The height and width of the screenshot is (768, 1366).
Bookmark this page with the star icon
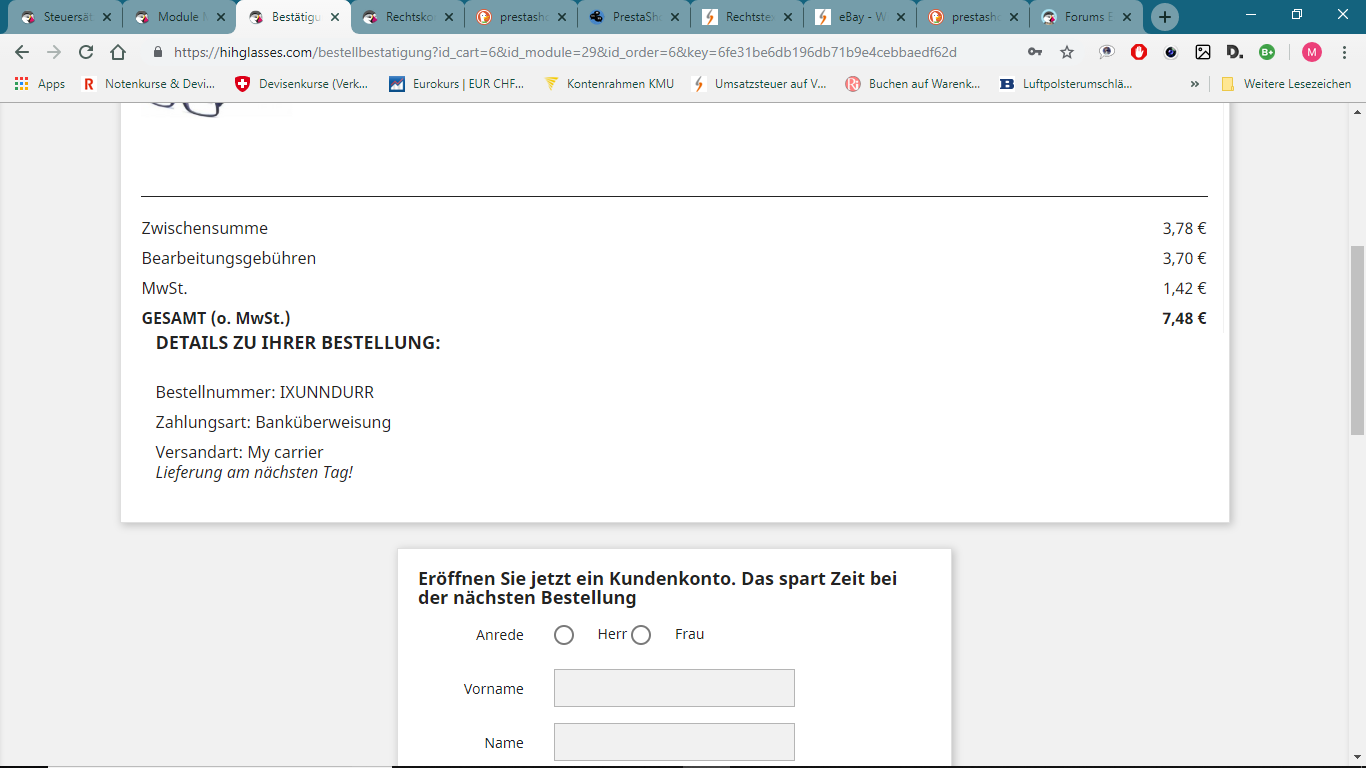tap(1067, 52)
